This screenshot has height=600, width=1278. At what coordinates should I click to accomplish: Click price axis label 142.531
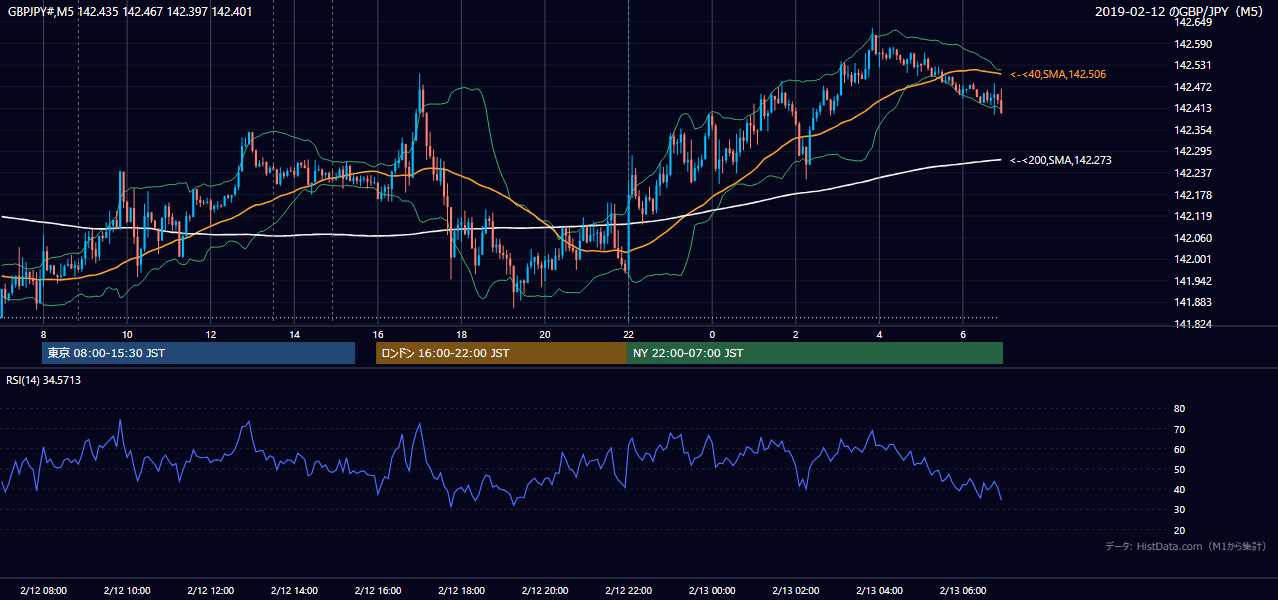(1192, 65)
